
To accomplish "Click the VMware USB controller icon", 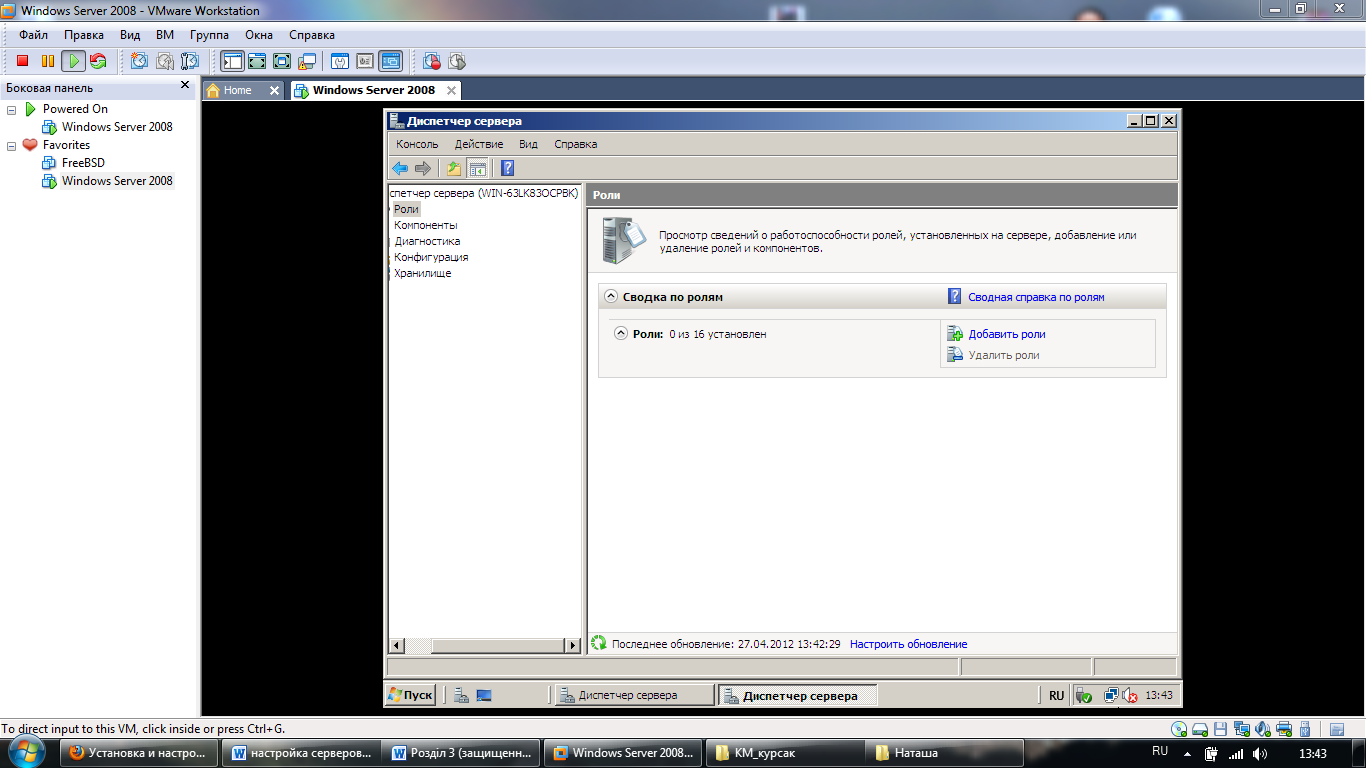I will click(x=1306, y=729).
